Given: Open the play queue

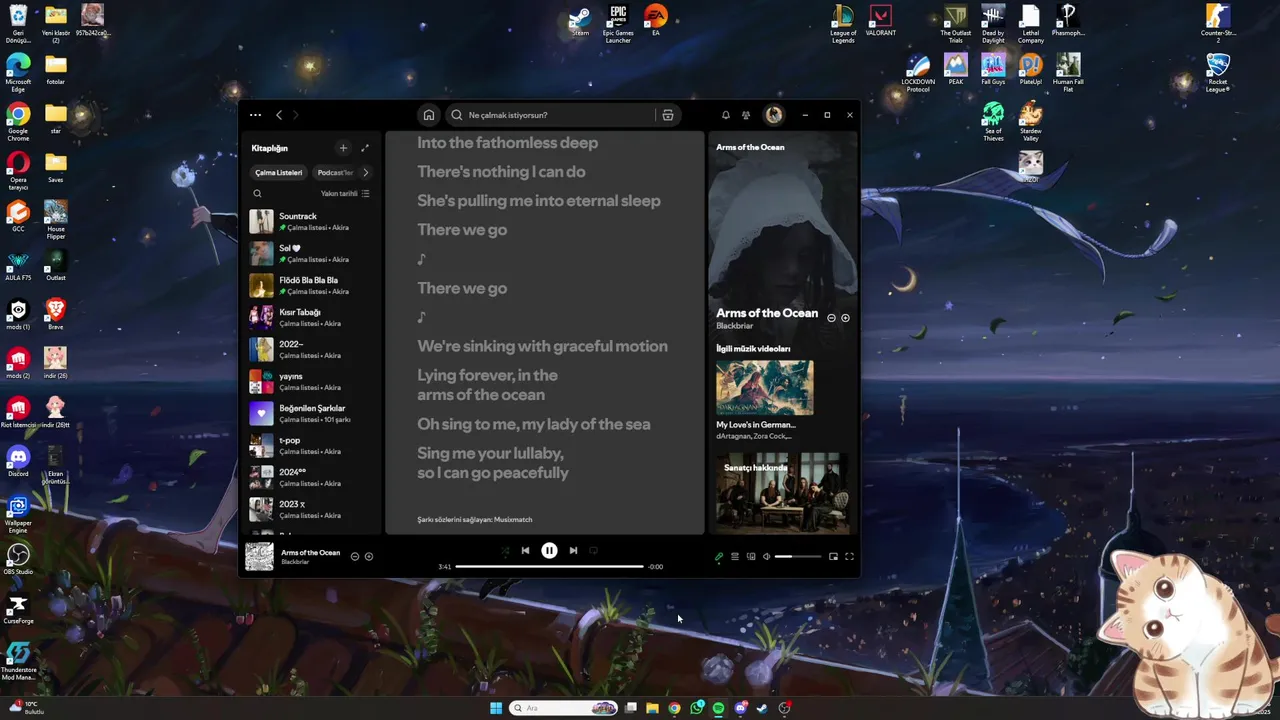Looking at the screenshot, I should point(735,557).
